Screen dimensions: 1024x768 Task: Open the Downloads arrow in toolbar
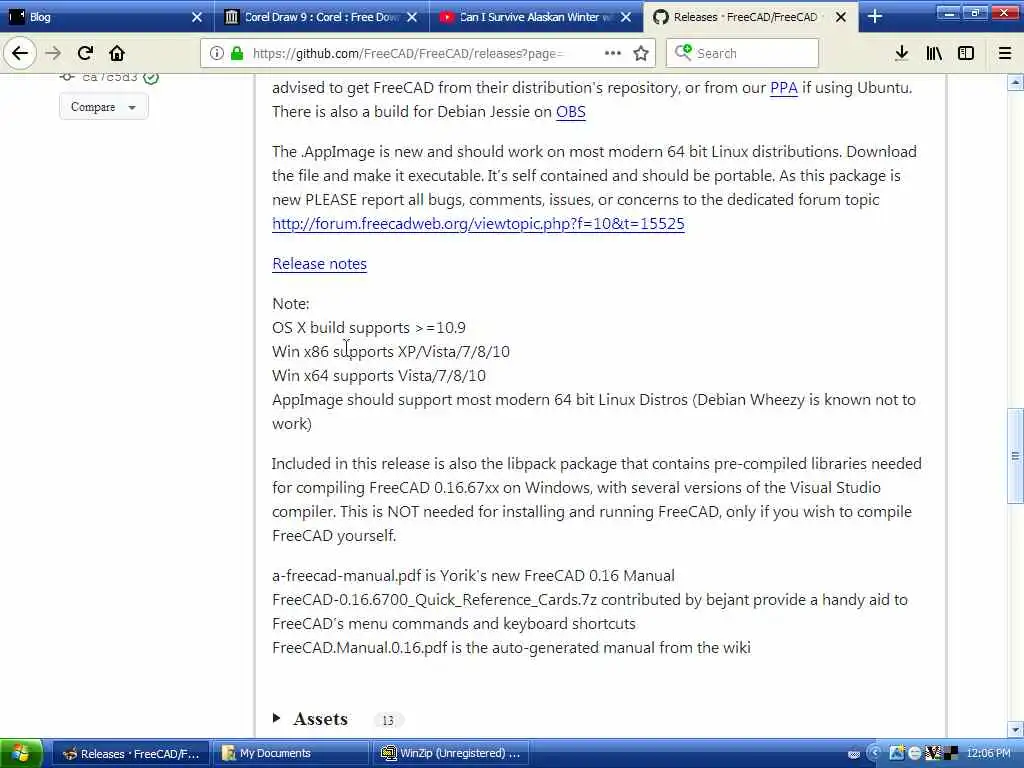click(x=902, y=53)
